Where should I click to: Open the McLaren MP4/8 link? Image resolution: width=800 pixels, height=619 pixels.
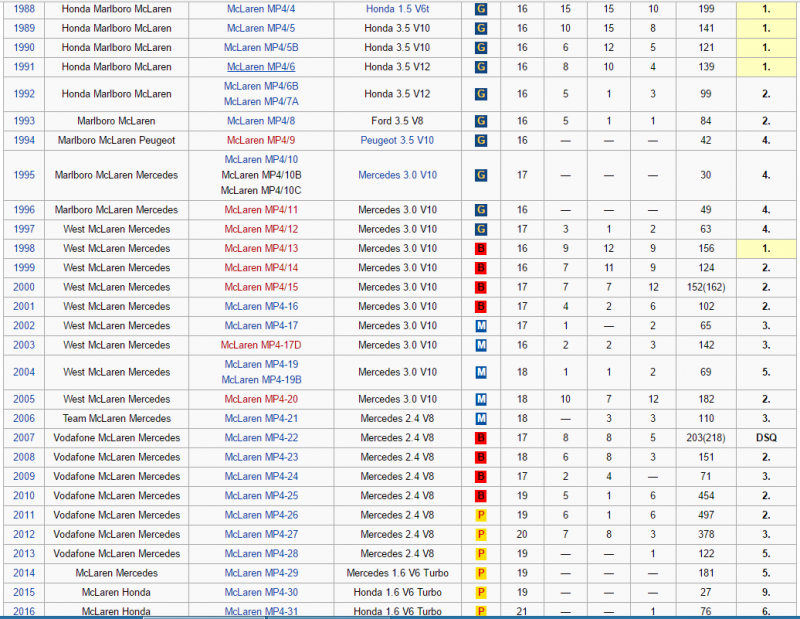point(261,121)
